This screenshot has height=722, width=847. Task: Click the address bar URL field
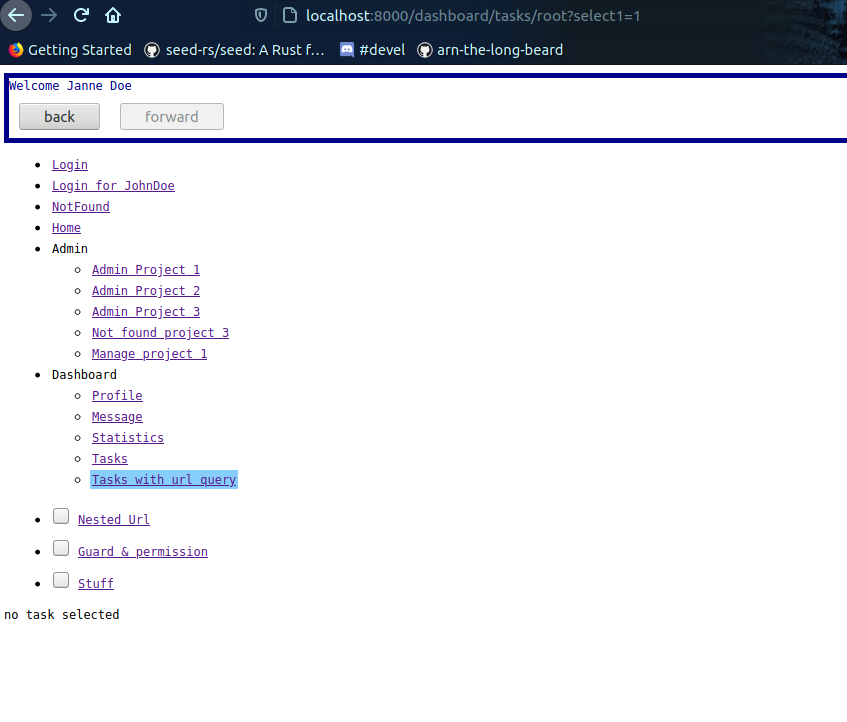(x=473, y=16)
